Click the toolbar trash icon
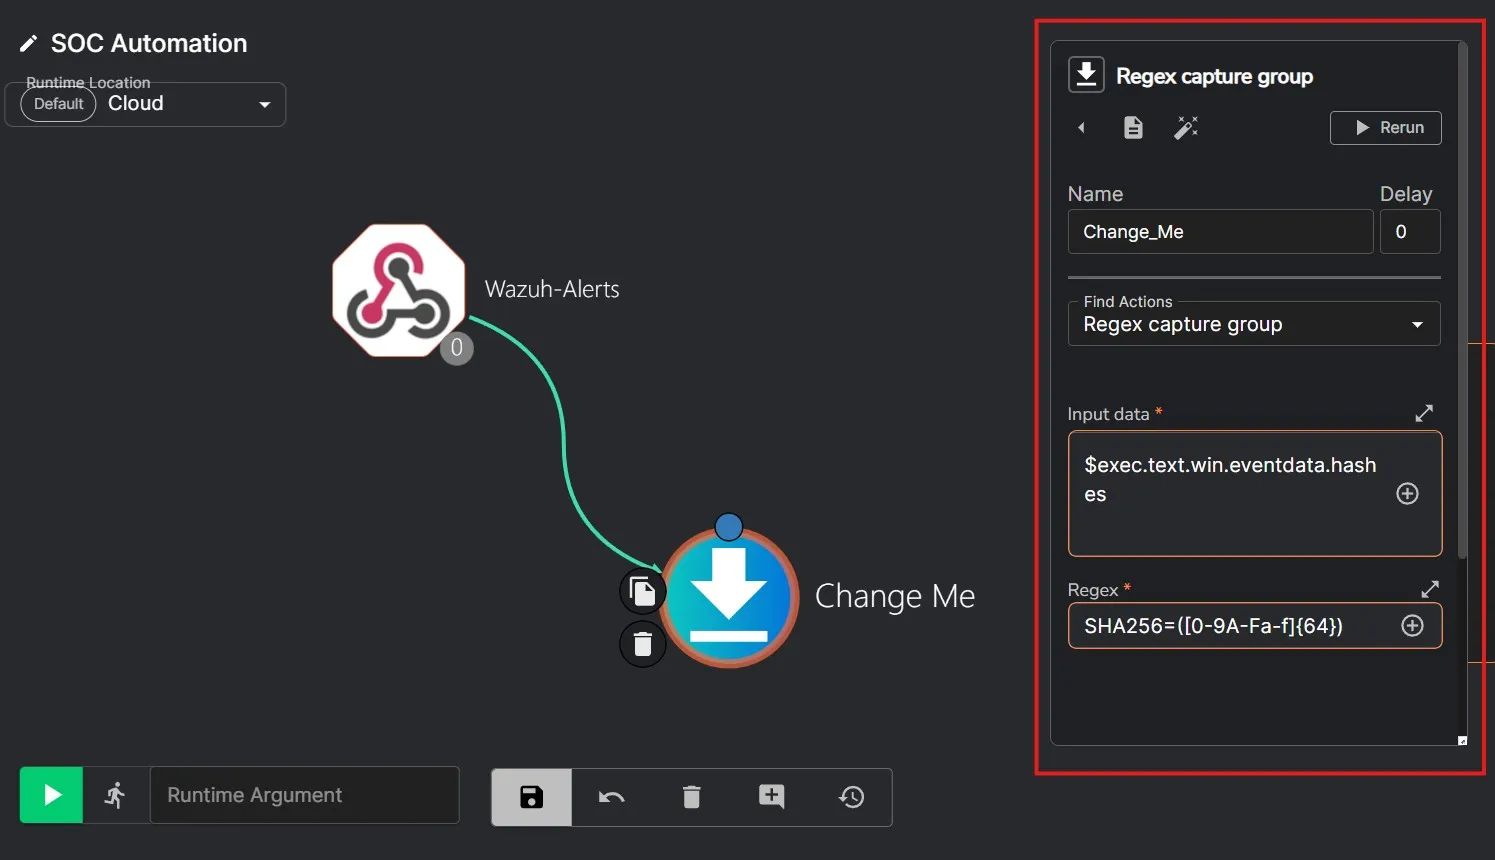1495x860 pixels. click(x=691, y=797)
